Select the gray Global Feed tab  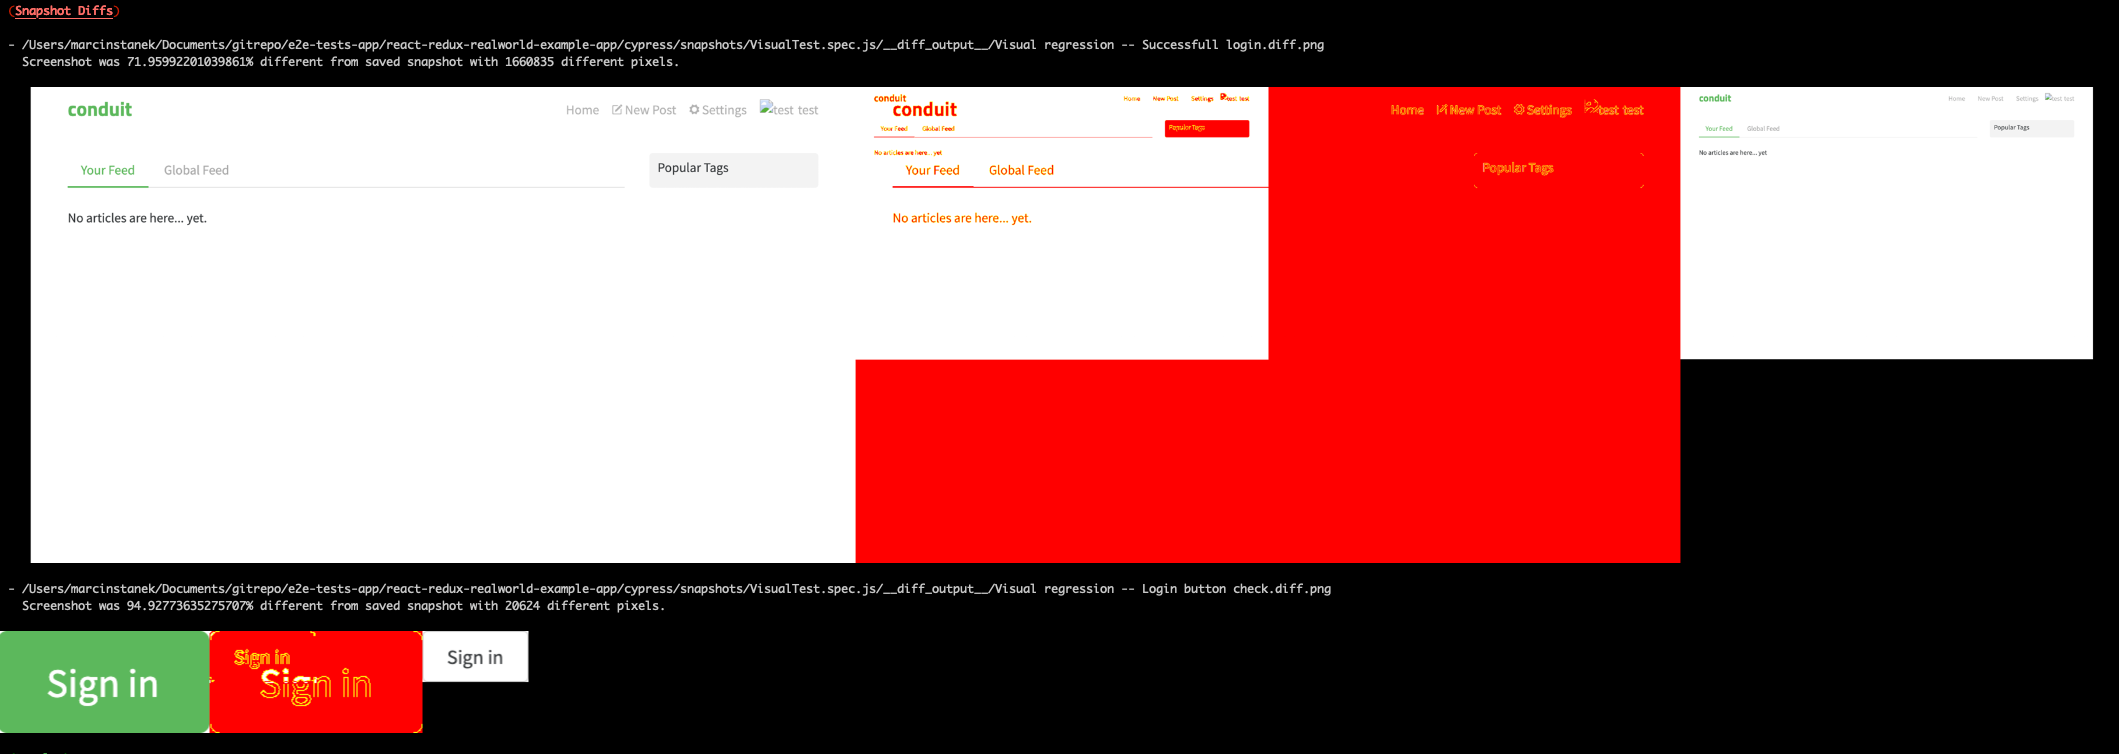click(196, 170)
